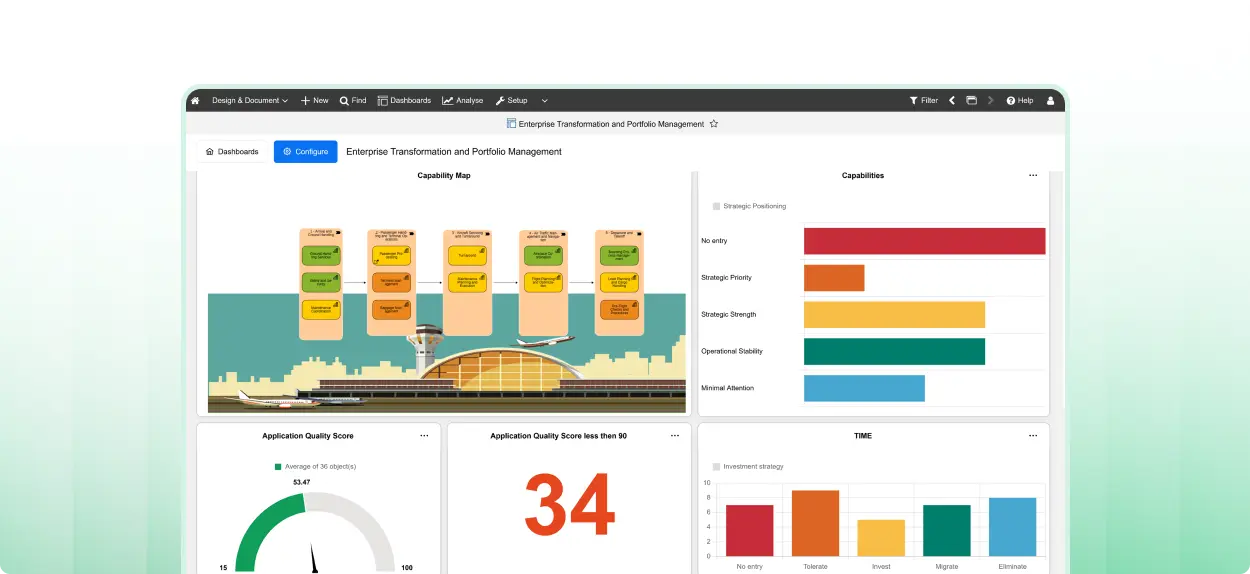Open Help from the top bar

pyautogui.click(x=1020, y=100)
